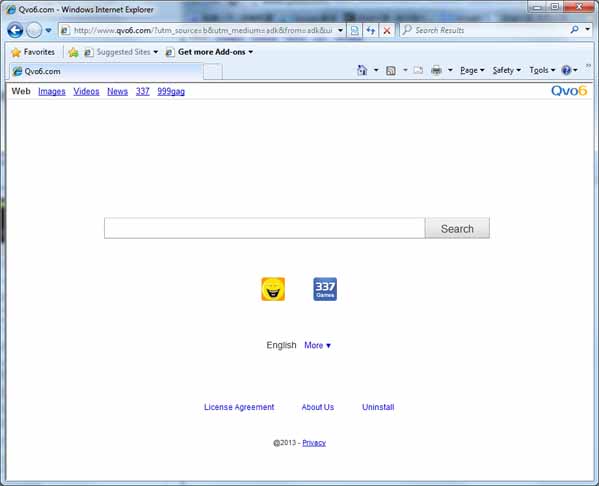Open the Suggested Sites dropdown

121,52
